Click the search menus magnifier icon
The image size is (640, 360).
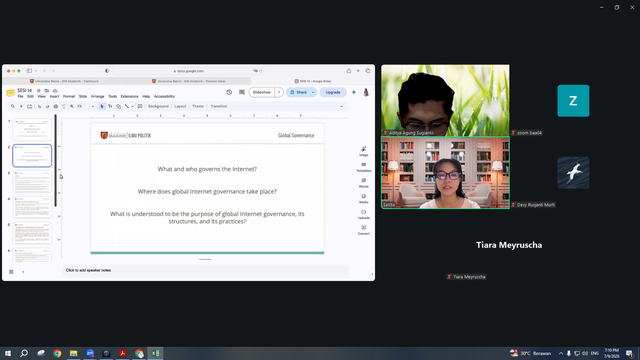pyautogui.click(x=13, y=106)
